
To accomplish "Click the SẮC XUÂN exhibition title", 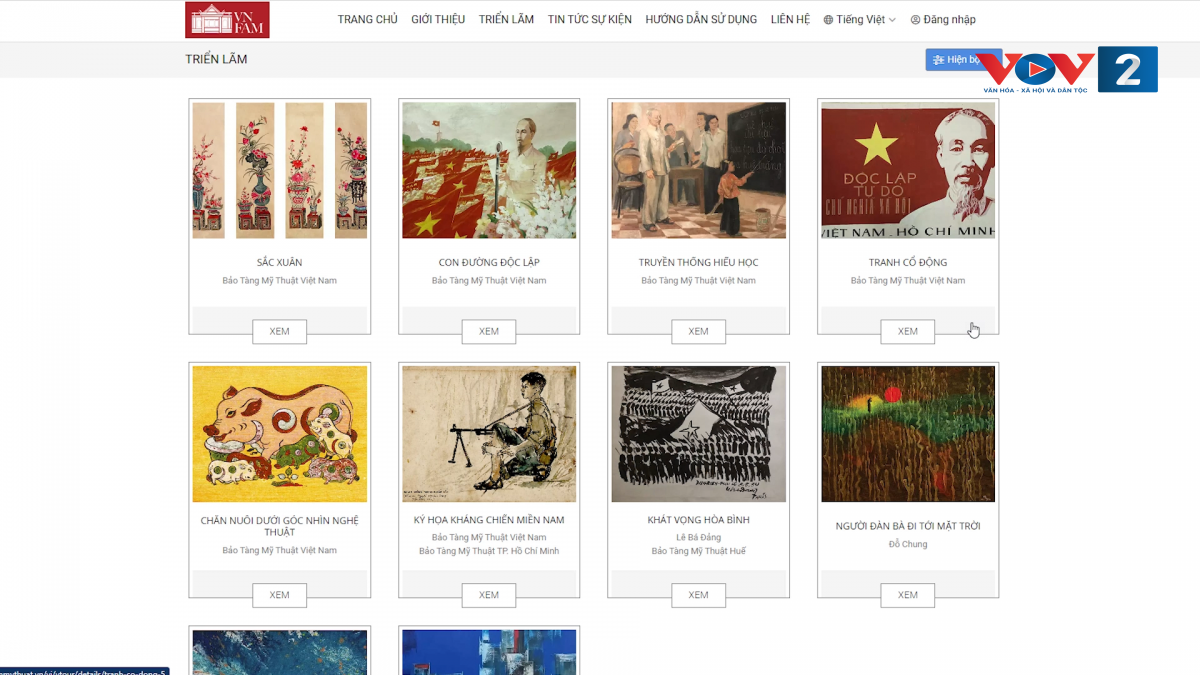I will coord(280,263).
